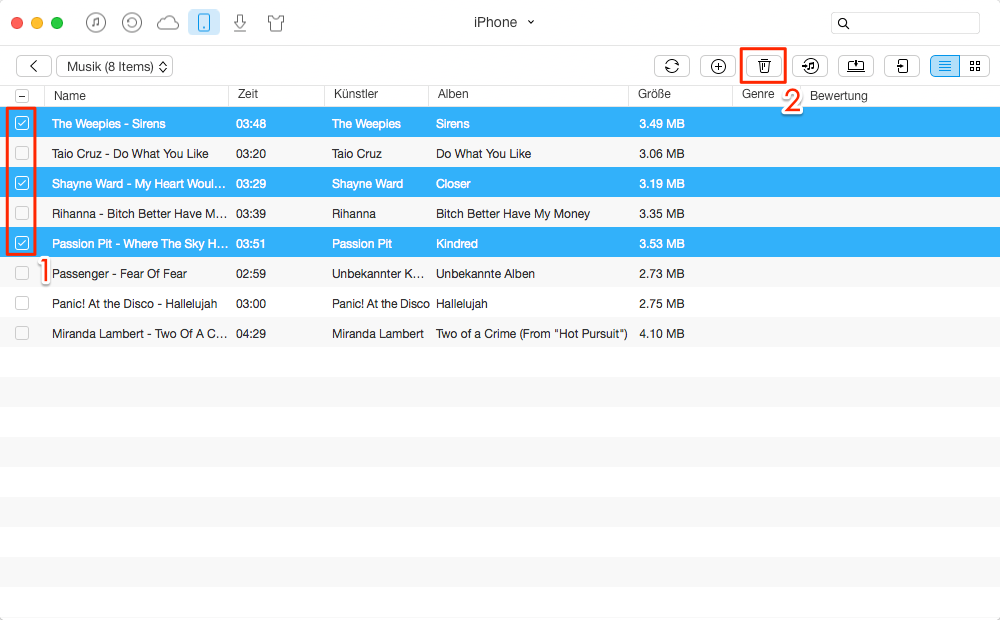Click artist cell Unbekannter K…
The width and height of the screenshot is (1000, 620).
(378, 274)
